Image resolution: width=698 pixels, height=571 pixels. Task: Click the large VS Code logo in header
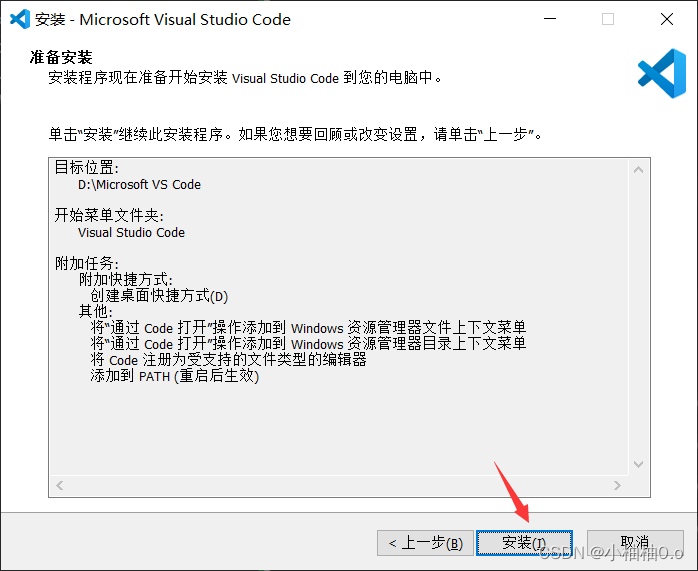(x=662, y=73)
